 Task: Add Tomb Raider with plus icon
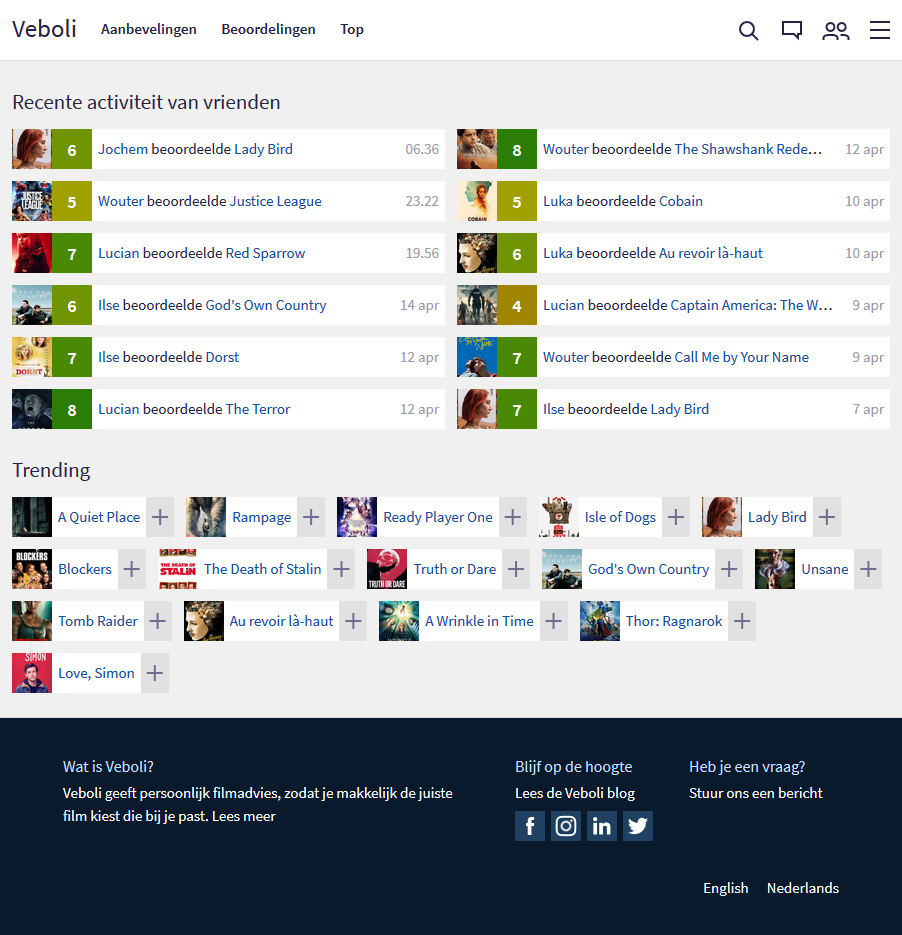coord(157,621)
